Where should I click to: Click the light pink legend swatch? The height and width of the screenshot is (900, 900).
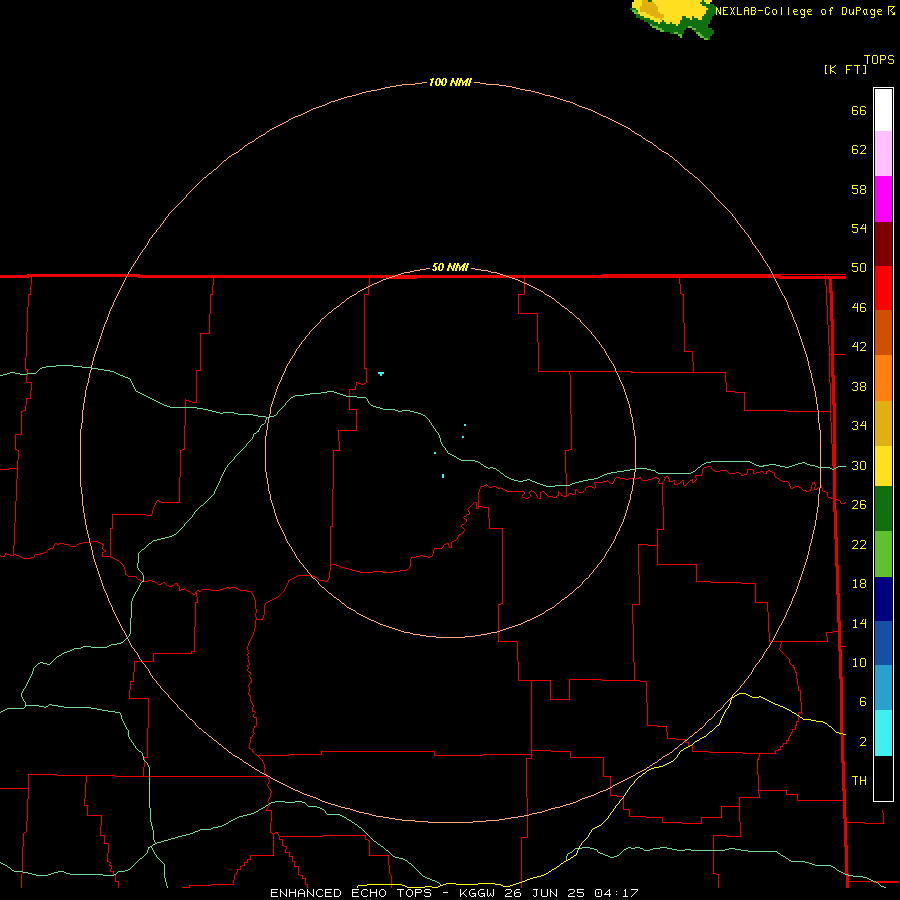(883, 154)
